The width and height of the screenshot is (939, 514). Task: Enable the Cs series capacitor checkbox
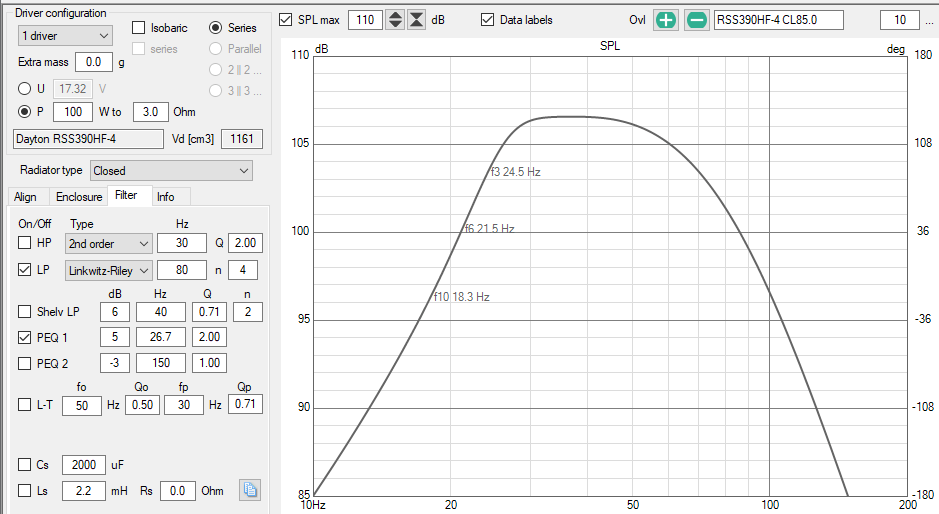point(25,464)
